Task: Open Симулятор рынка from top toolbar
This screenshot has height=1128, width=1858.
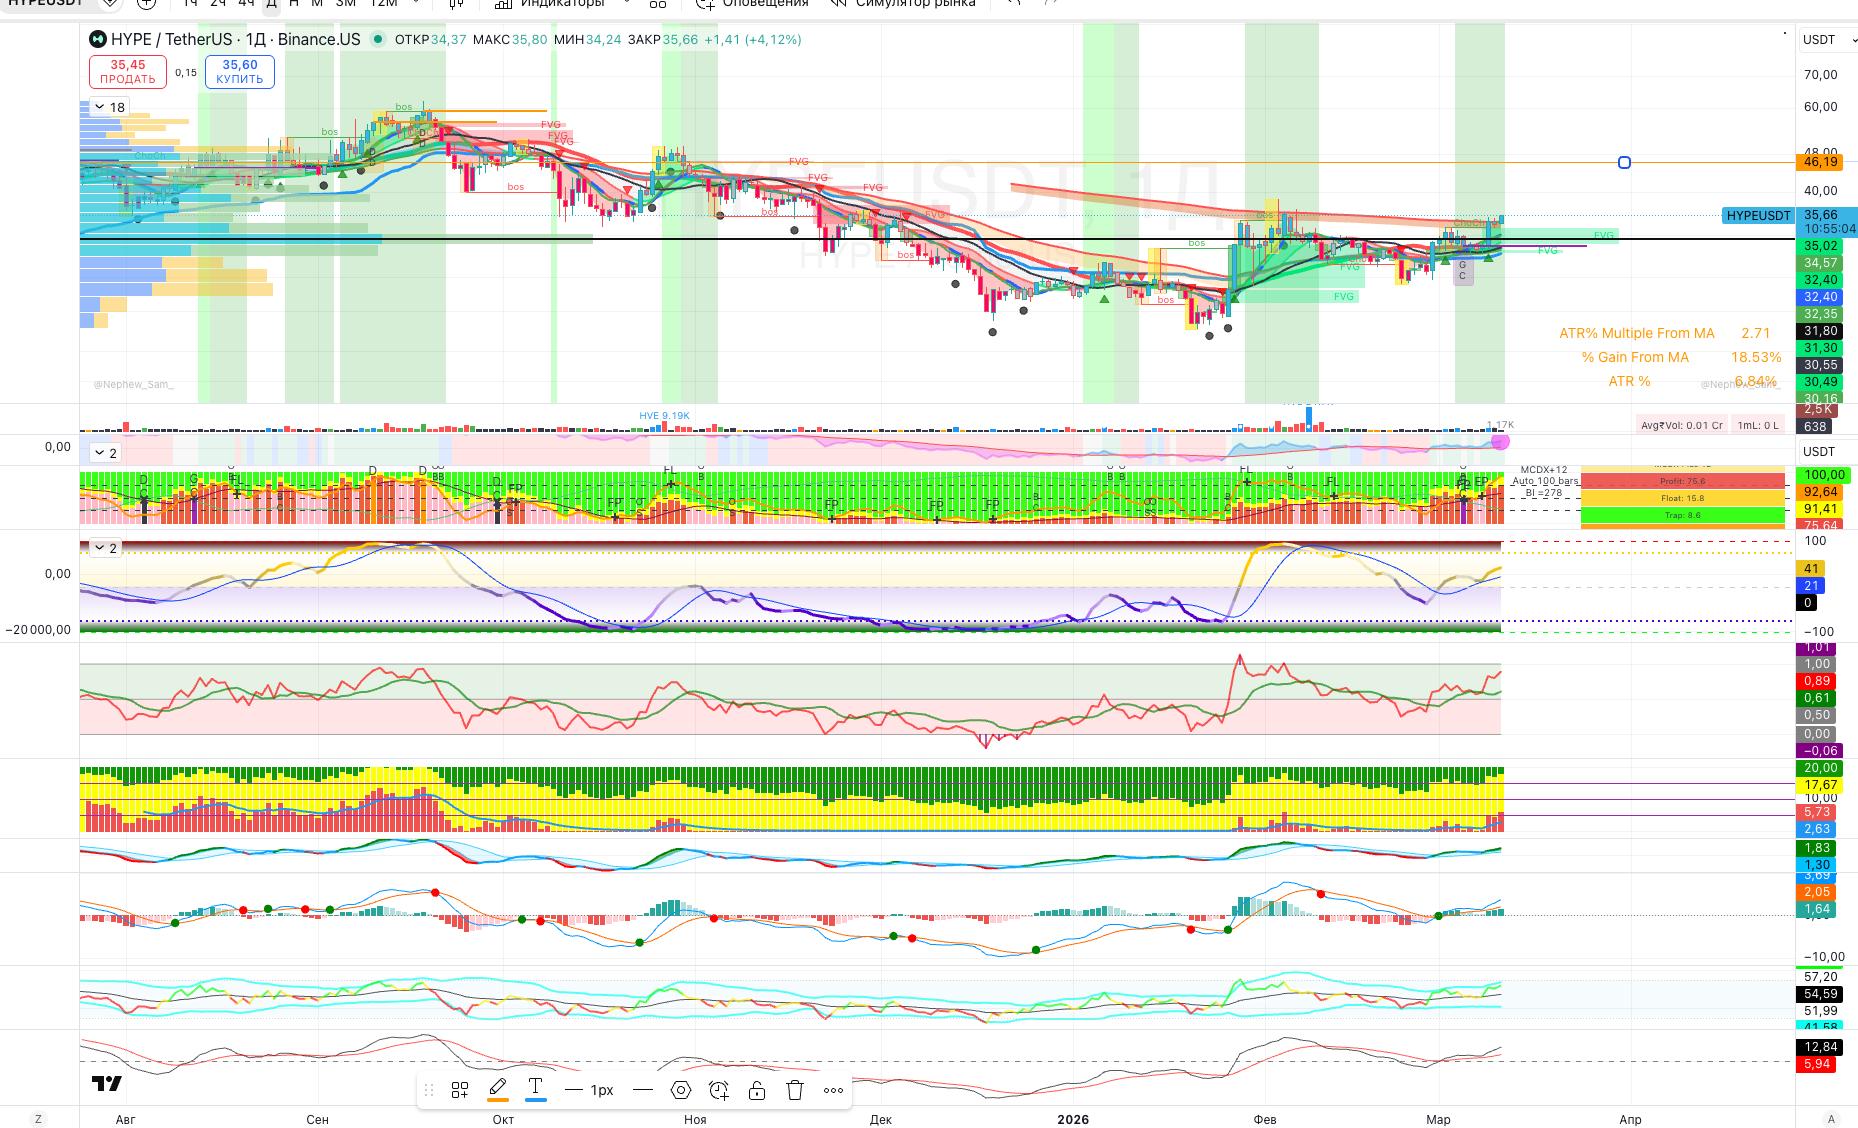Action: [x=904, y=4]
